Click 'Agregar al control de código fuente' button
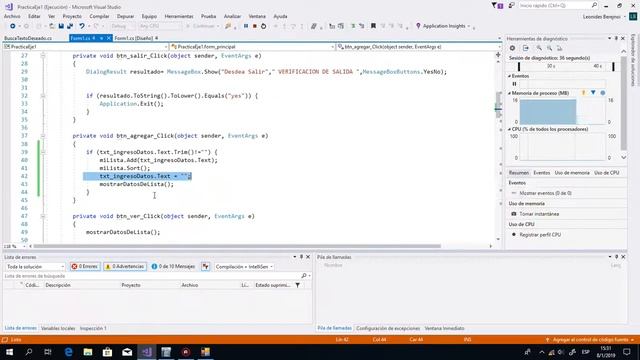Screen dimensions: 640x360 (x=590, y=340)
